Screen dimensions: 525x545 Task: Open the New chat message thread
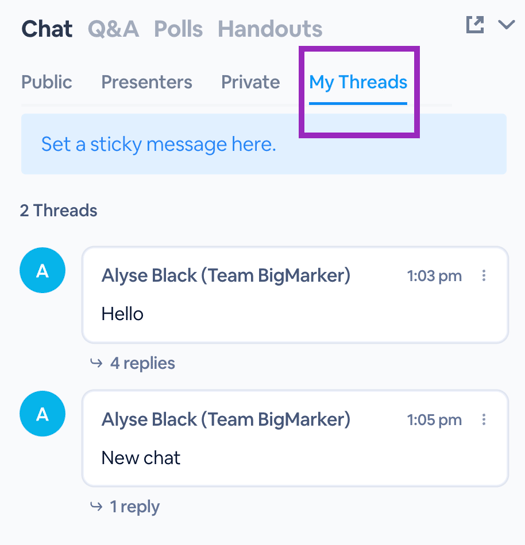[x=295, y=438]
